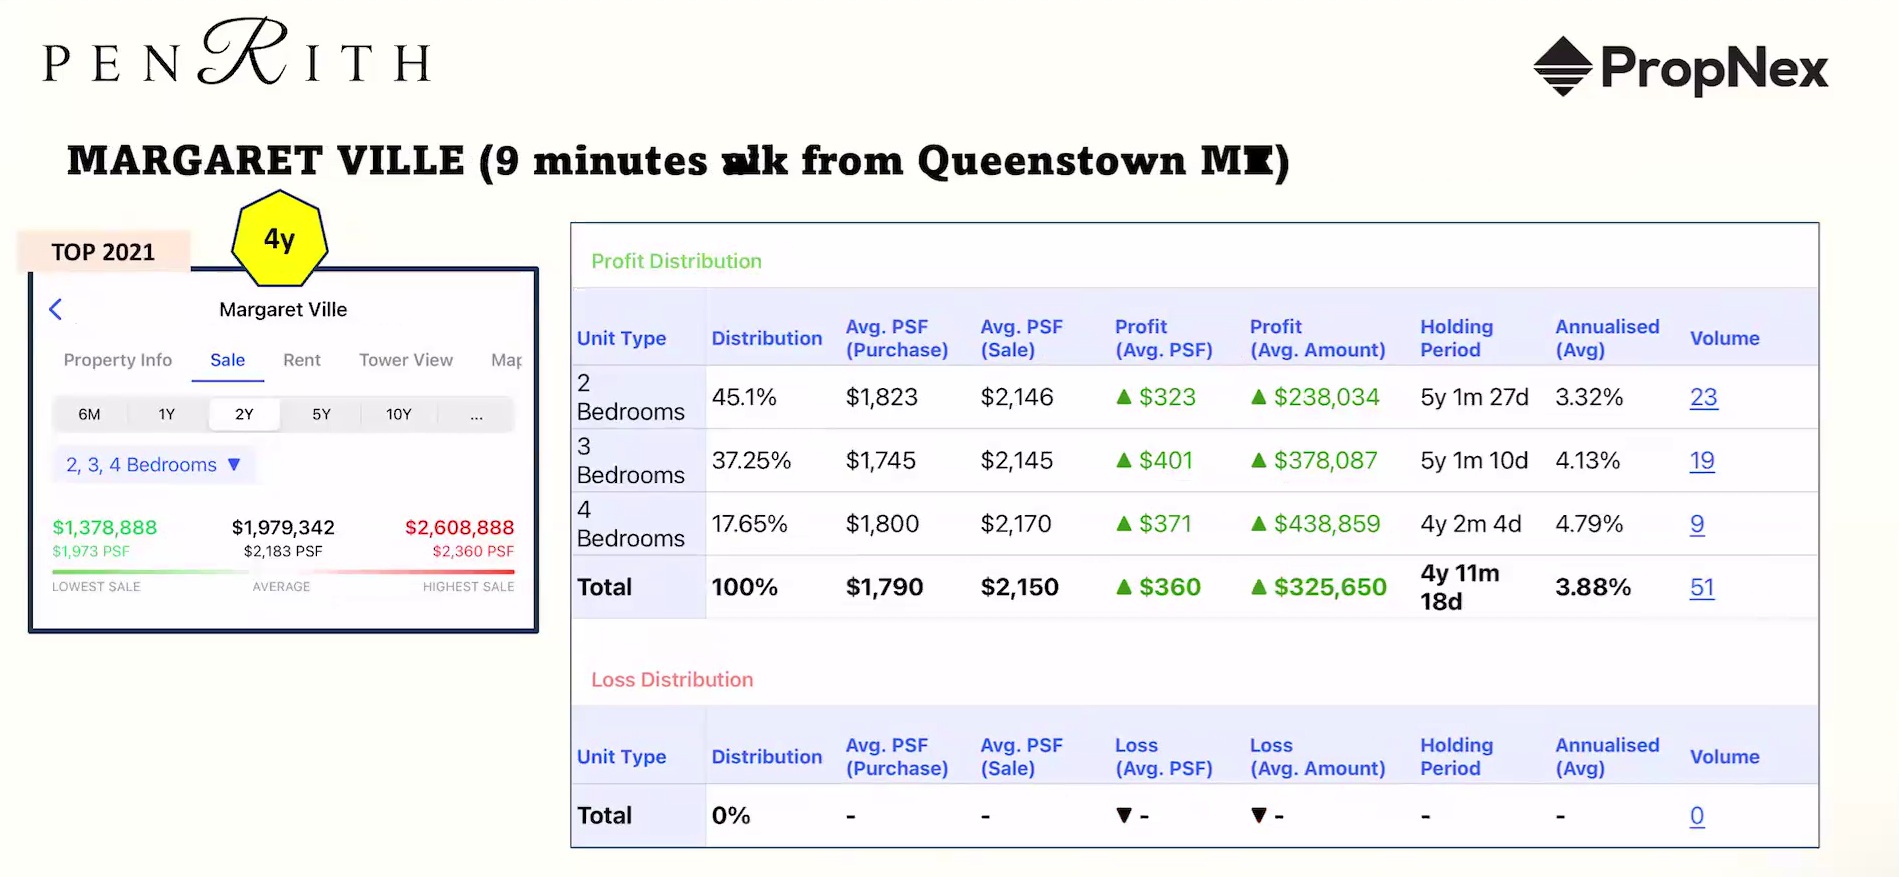Click the TOP 2021 label

pyautogui.click(x=103, y=252)
